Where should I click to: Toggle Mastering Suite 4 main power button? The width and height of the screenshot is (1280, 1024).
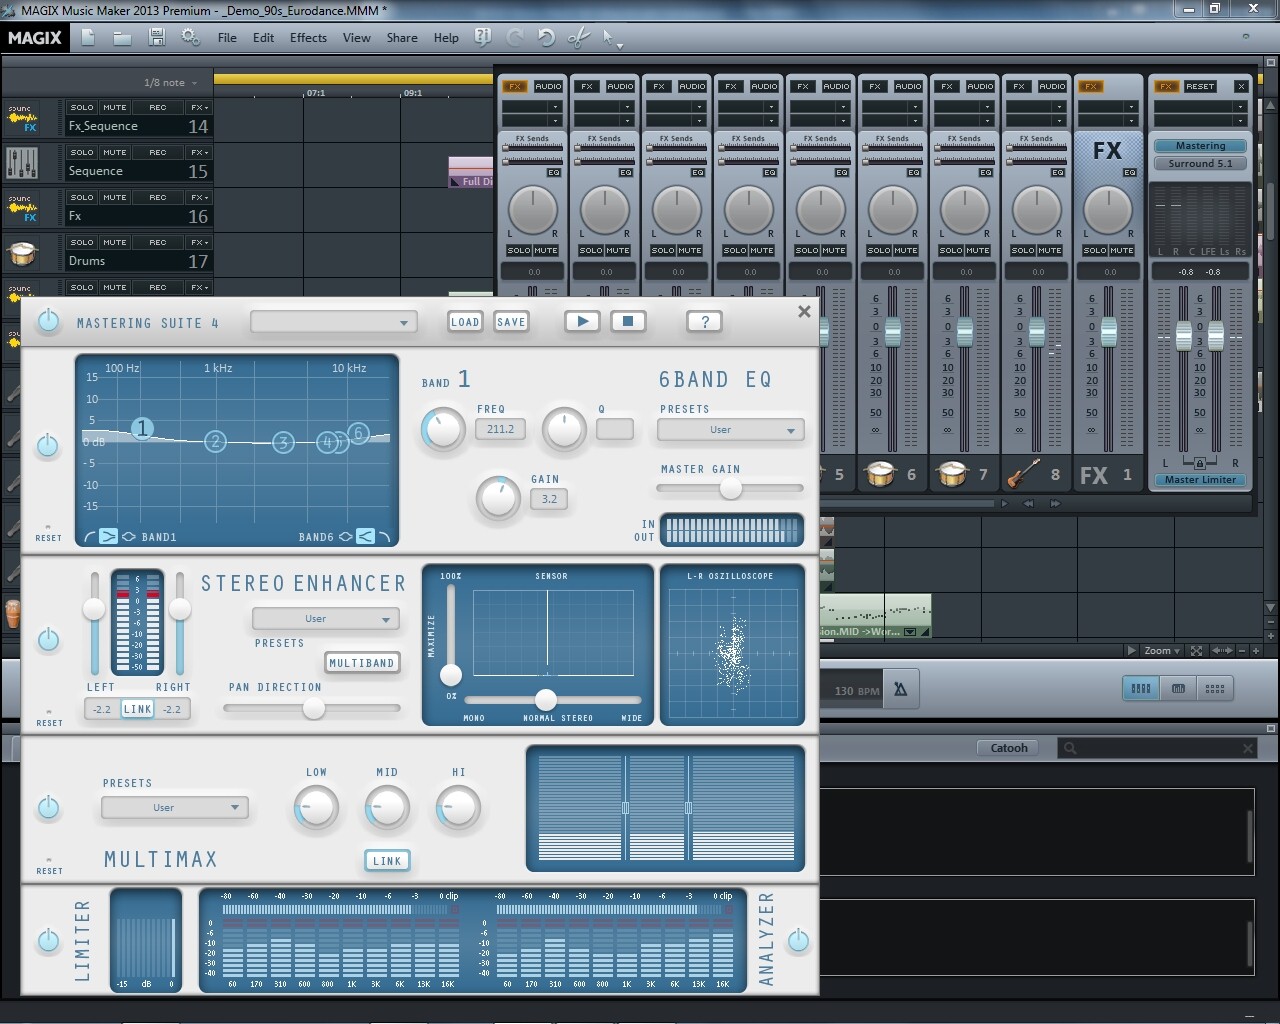(48, 322)
